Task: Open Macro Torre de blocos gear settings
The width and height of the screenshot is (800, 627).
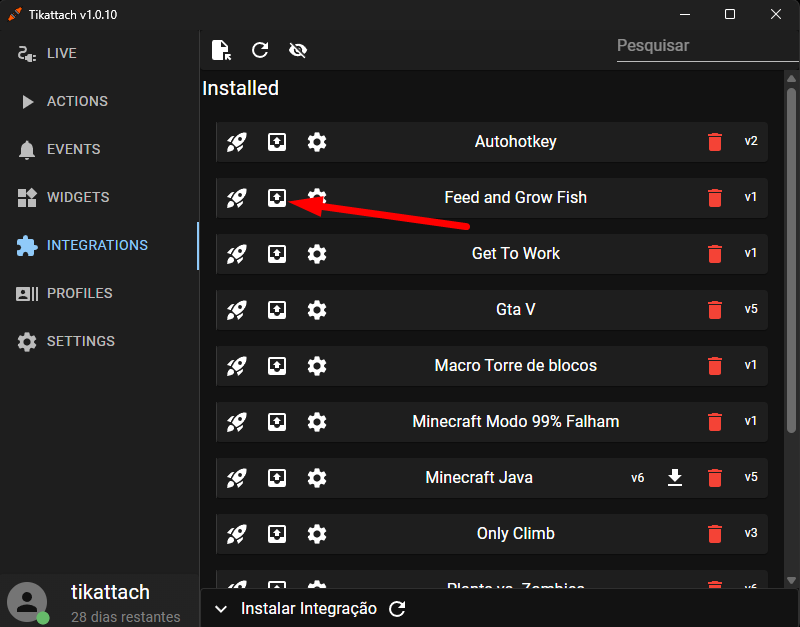Action: point(317,366)
